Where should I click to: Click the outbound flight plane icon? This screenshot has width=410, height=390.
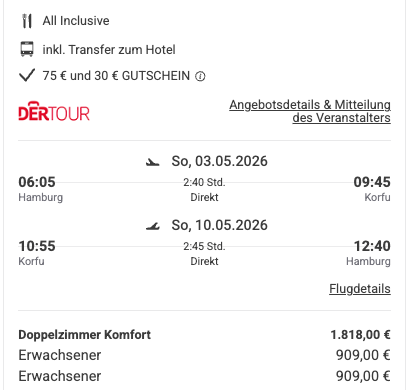pyautogui.click(x=153, y=162)
